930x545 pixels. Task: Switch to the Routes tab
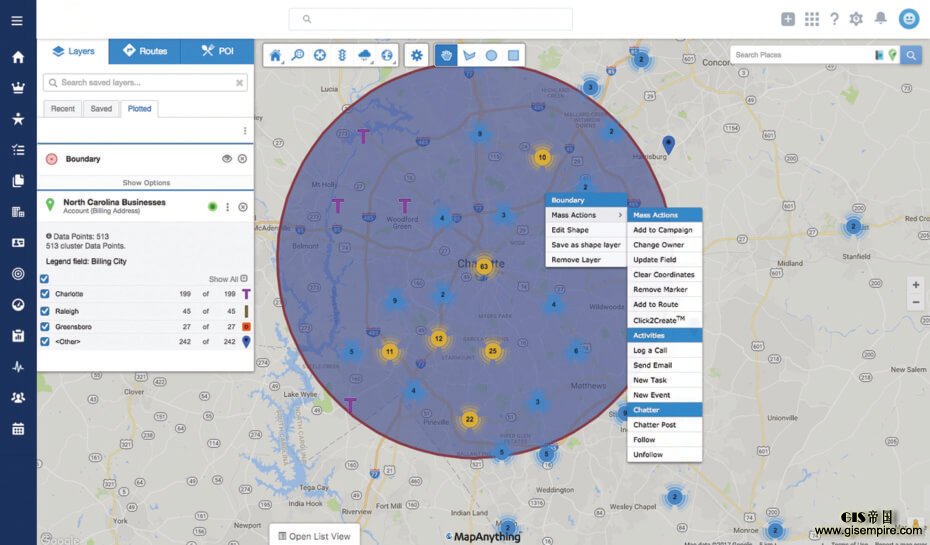[x=145, y=51]
